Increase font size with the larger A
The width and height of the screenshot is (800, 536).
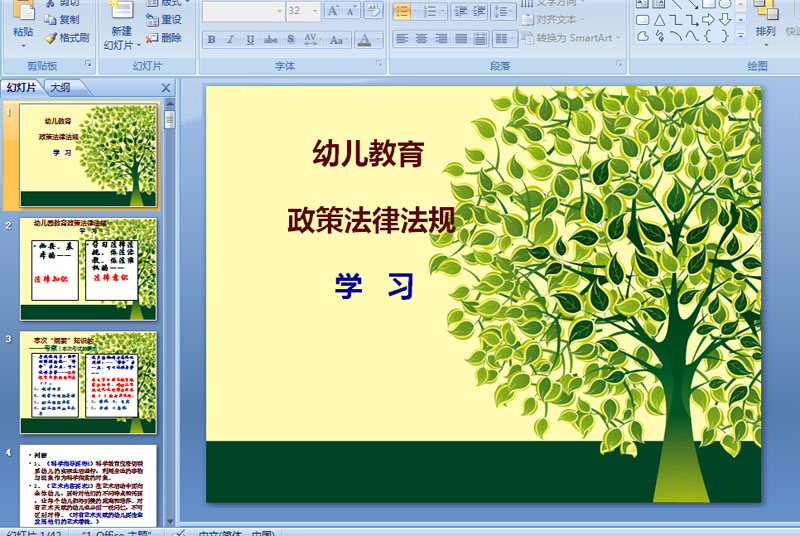pos(333,11)
